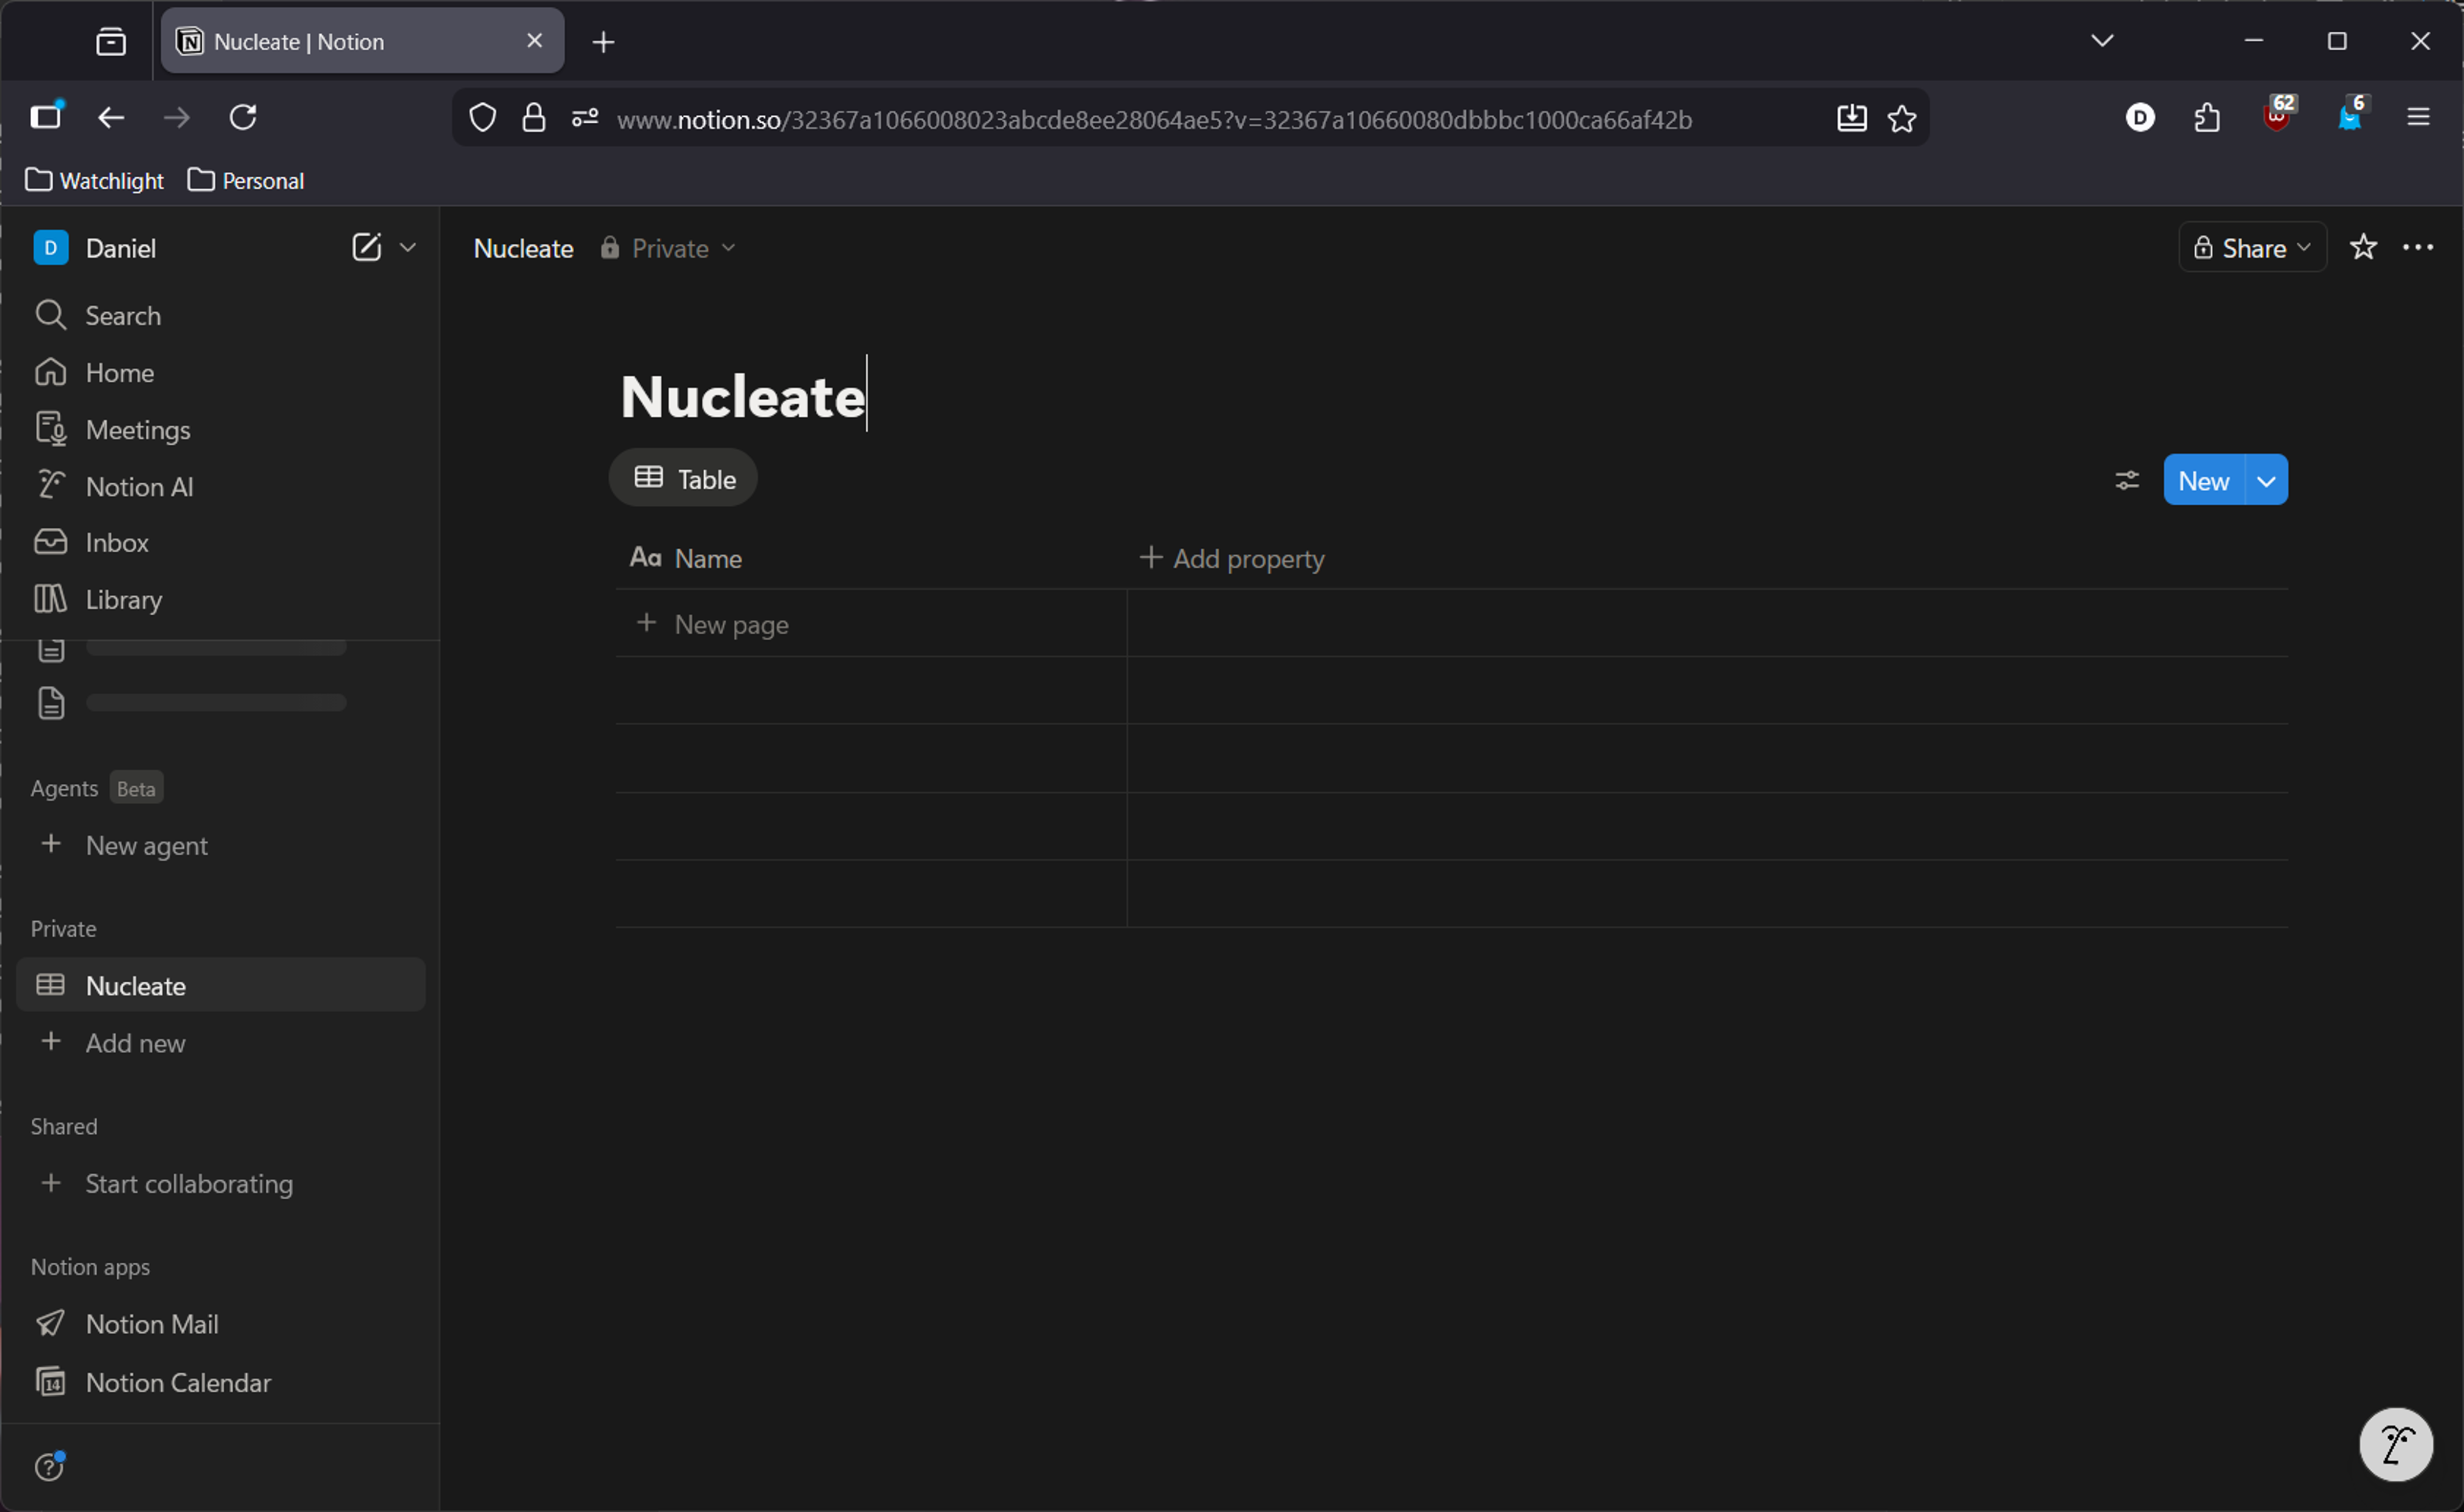
Task: Open the Meetings section in the sidebar
Action: coord(138,430)
